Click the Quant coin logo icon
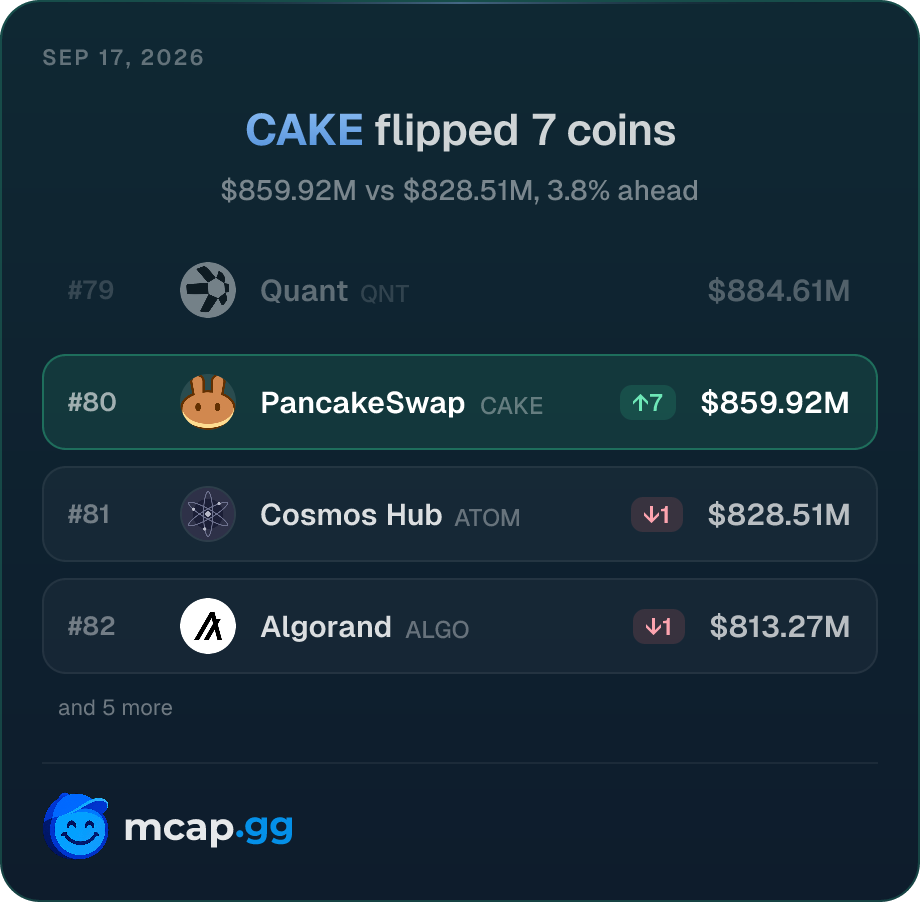 pos(208,290)
